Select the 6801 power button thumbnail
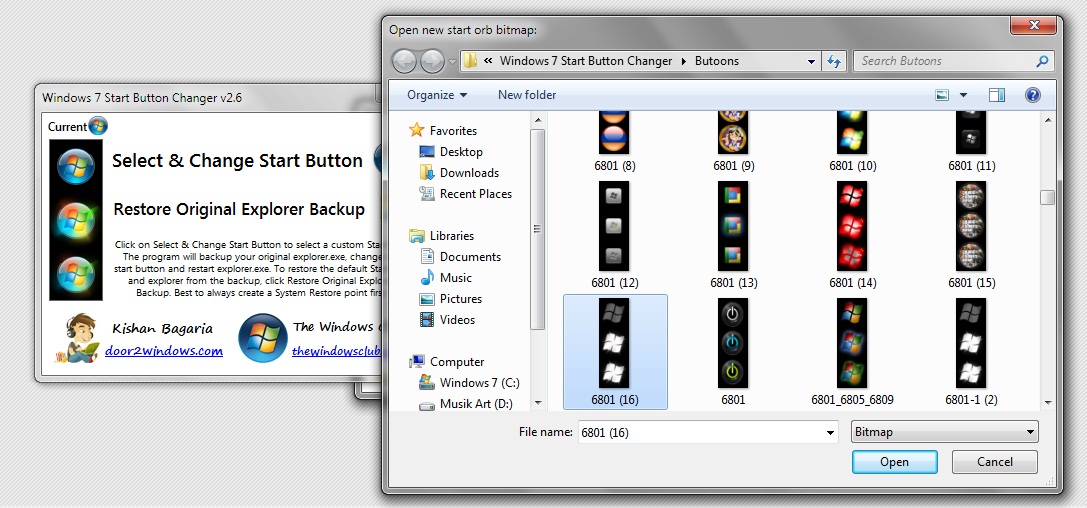The image size is (1087, 508). pos(733,343)
